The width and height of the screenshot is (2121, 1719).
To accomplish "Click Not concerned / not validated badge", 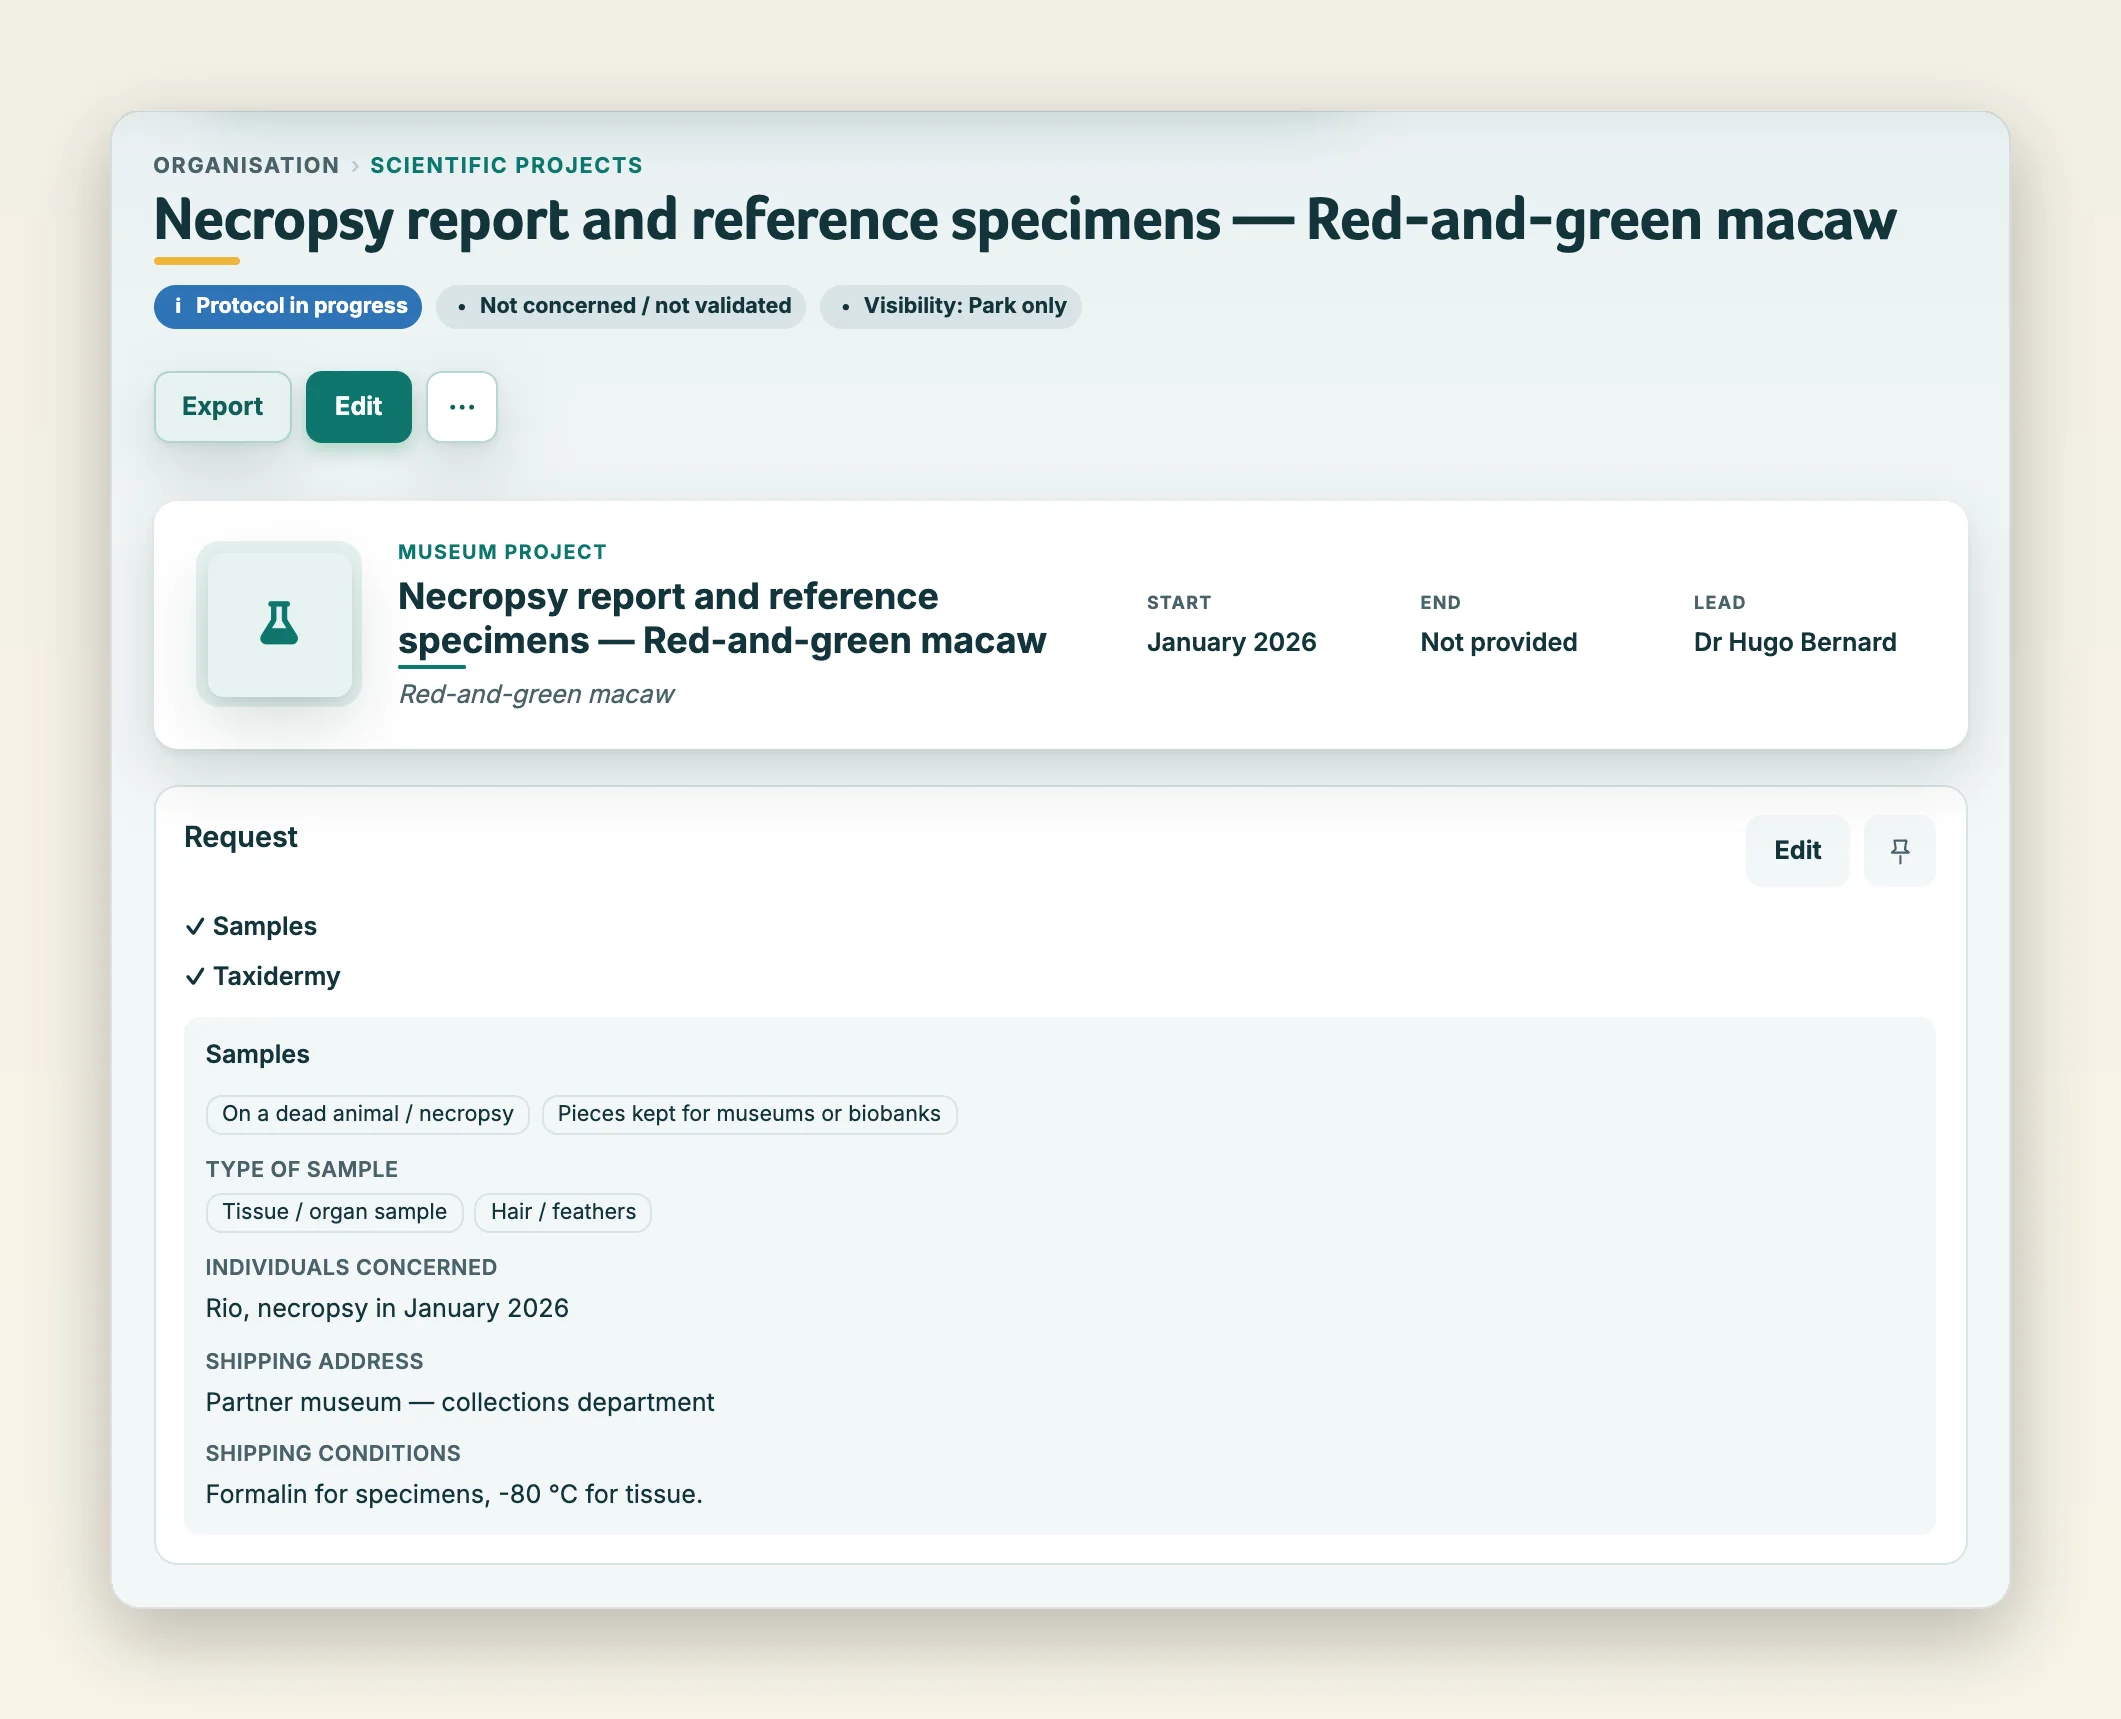I will (621, 306).
